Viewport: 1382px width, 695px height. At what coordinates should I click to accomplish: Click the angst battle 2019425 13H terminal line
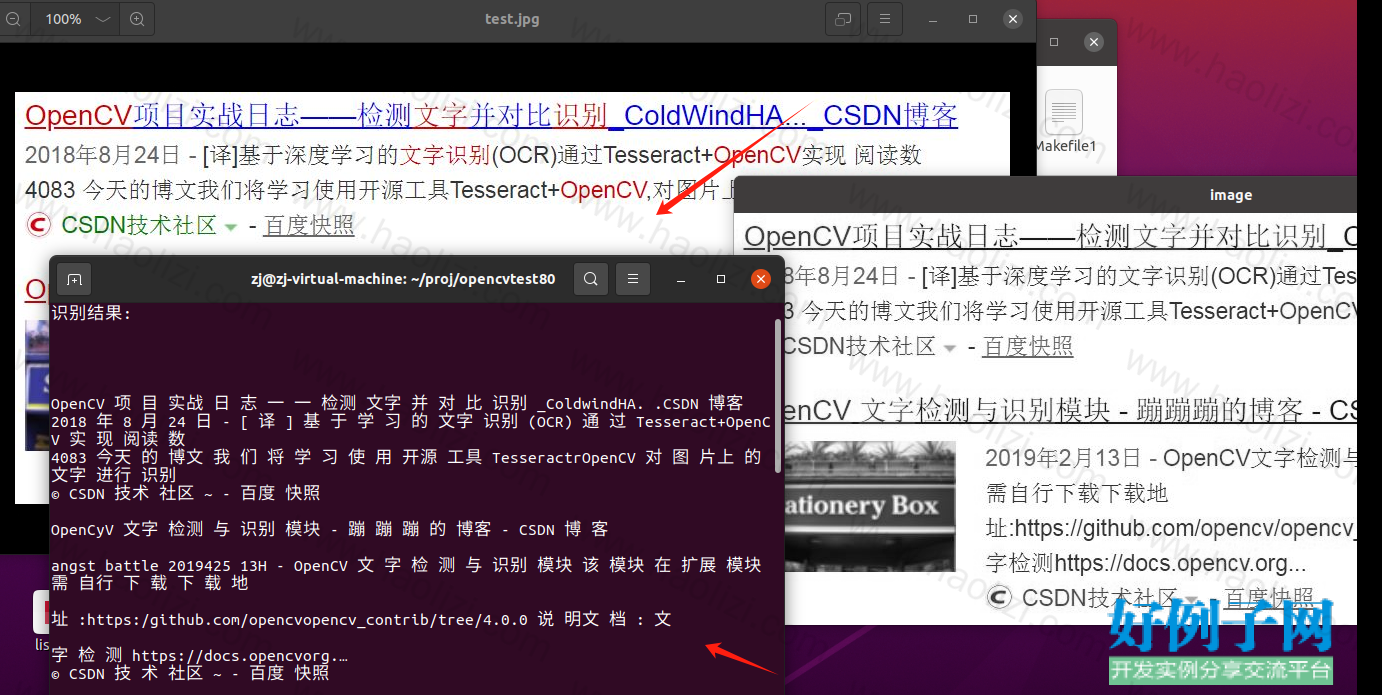pyautogui.click(x=406, y=565)
